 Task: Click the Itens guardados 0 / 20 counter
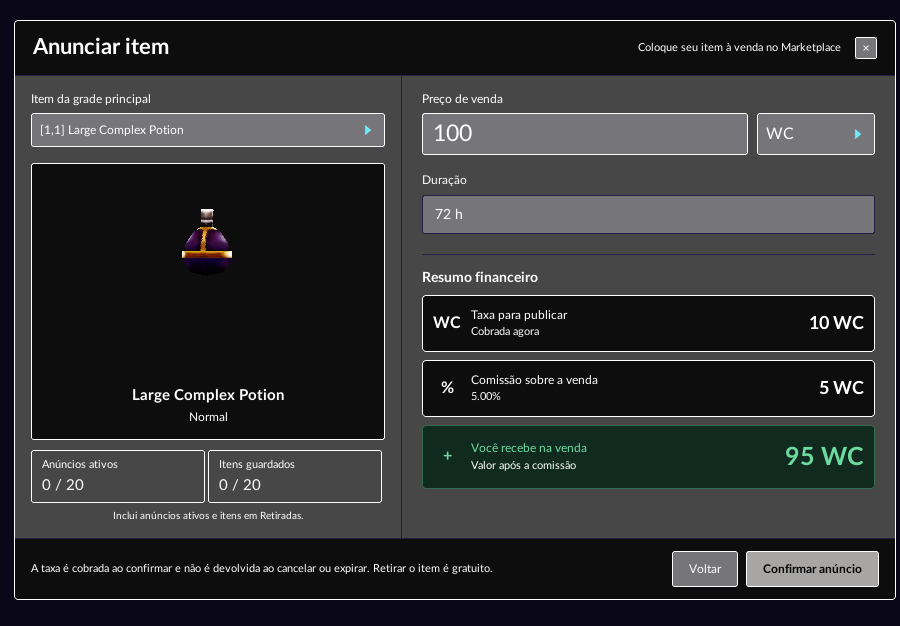tap(295, 476)
